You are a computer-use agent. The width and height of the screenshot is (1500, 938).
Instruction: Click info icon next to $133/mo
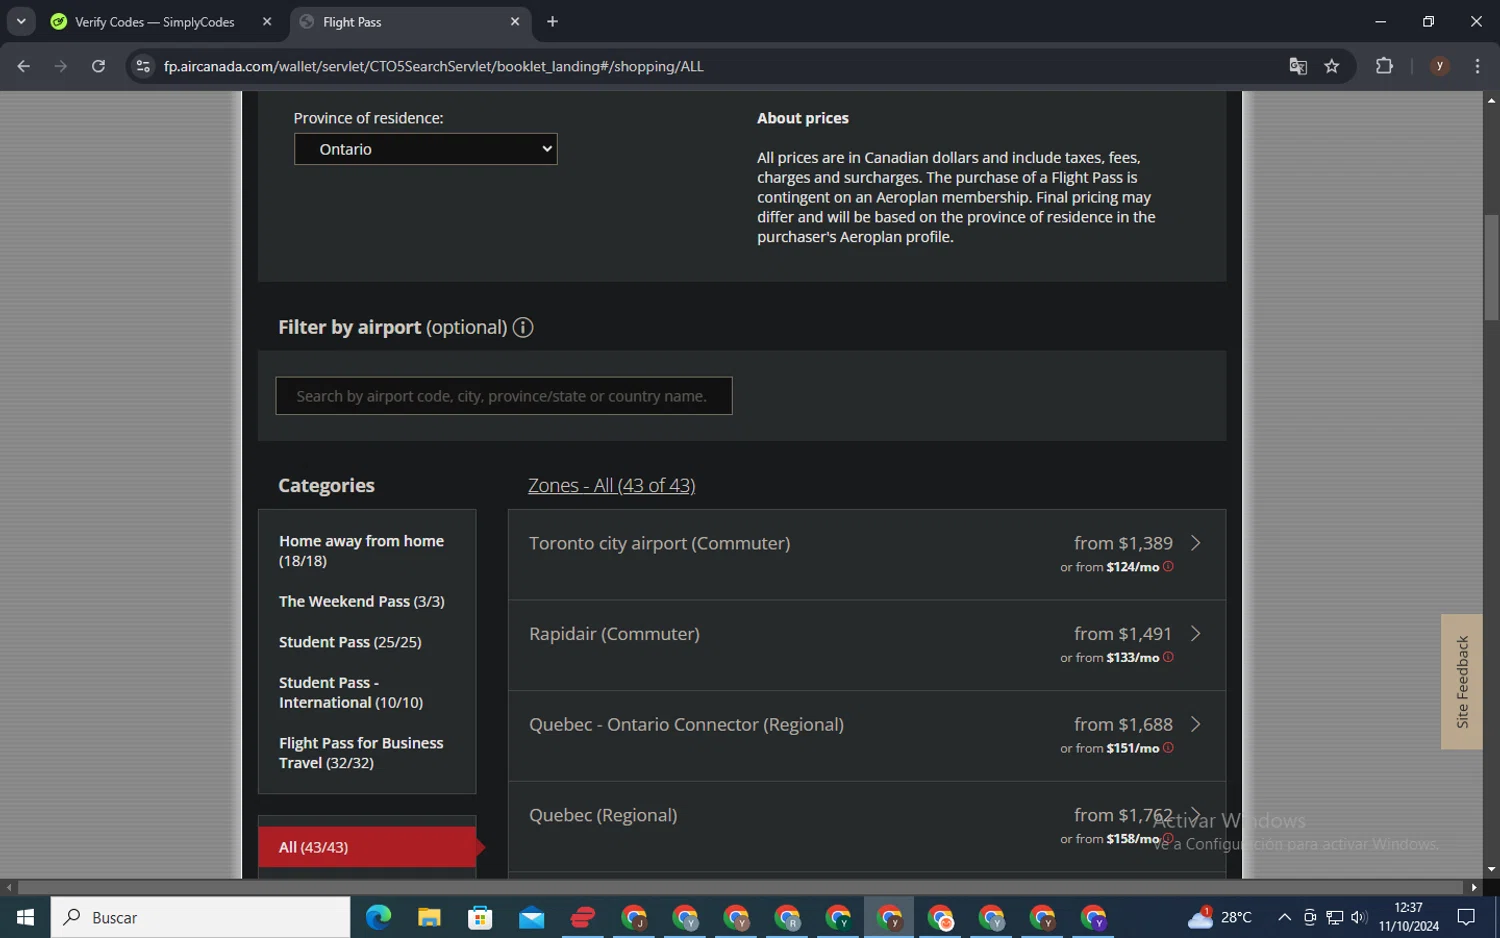1168,657
